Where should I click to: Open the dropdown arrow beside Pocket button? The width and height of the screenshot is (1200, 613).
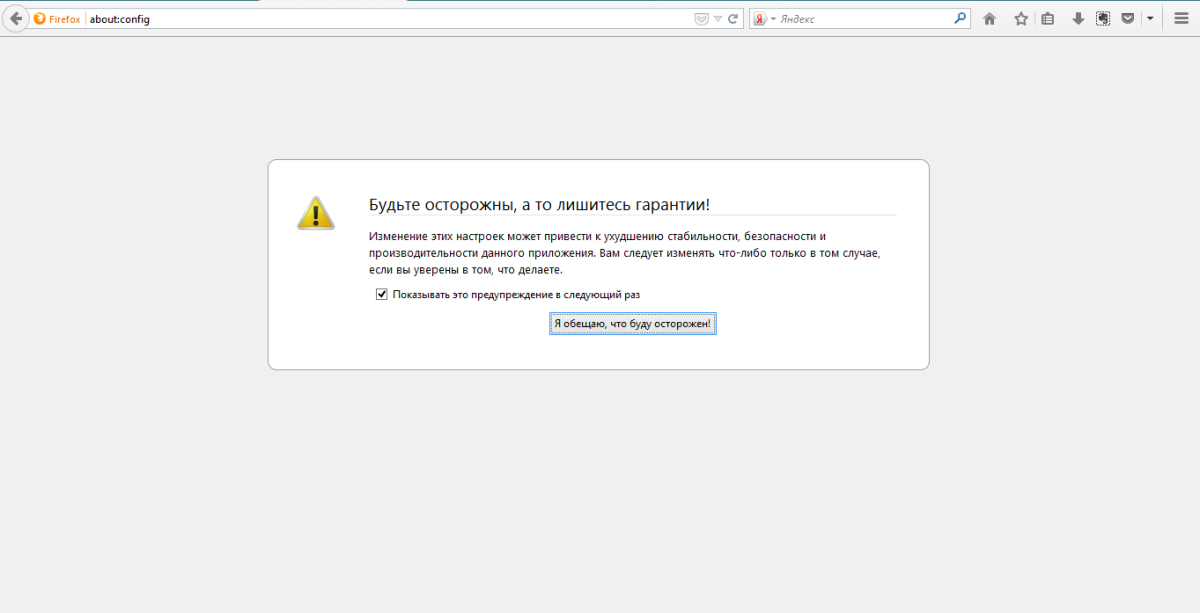coord(1150,19)
